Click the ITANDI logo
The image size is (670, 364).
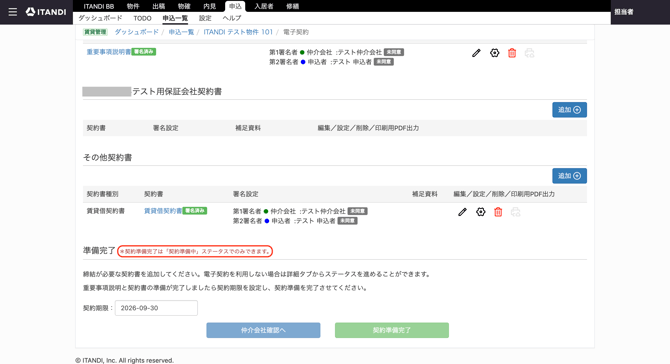(x=46, y=12)
